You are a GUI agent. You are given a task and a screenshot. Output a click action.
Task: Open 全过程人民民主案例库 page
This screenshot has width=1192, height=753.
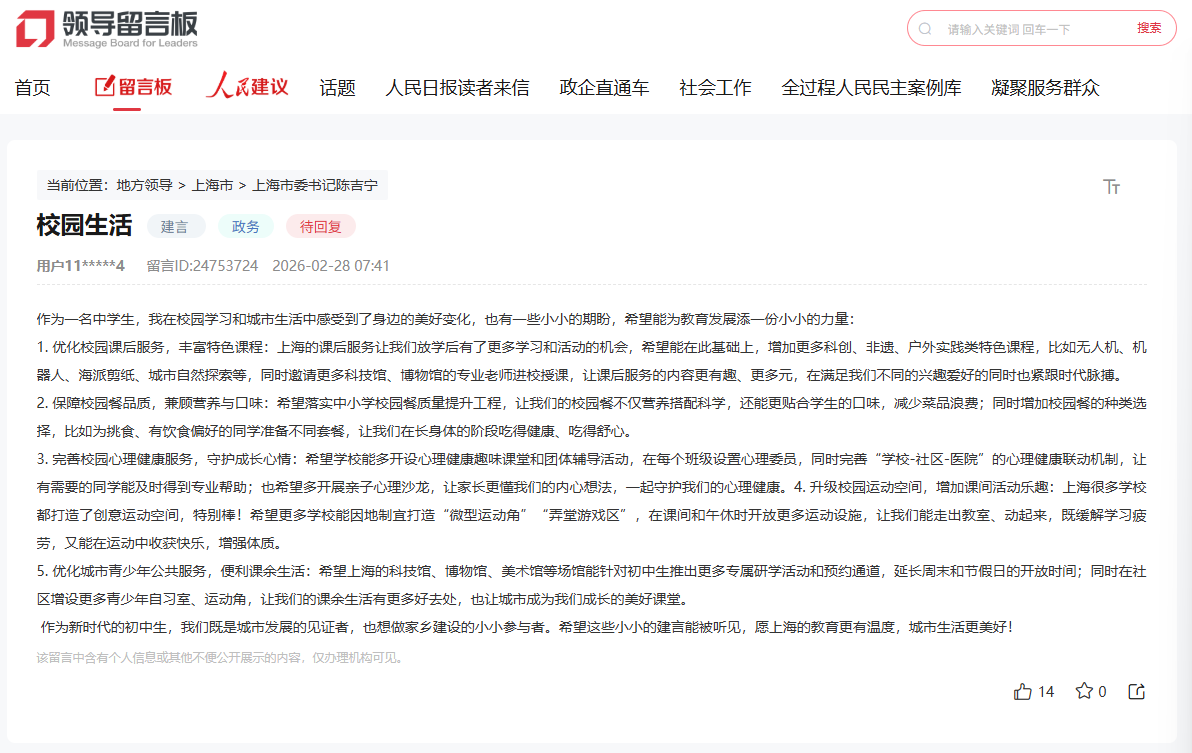point(871,87)
